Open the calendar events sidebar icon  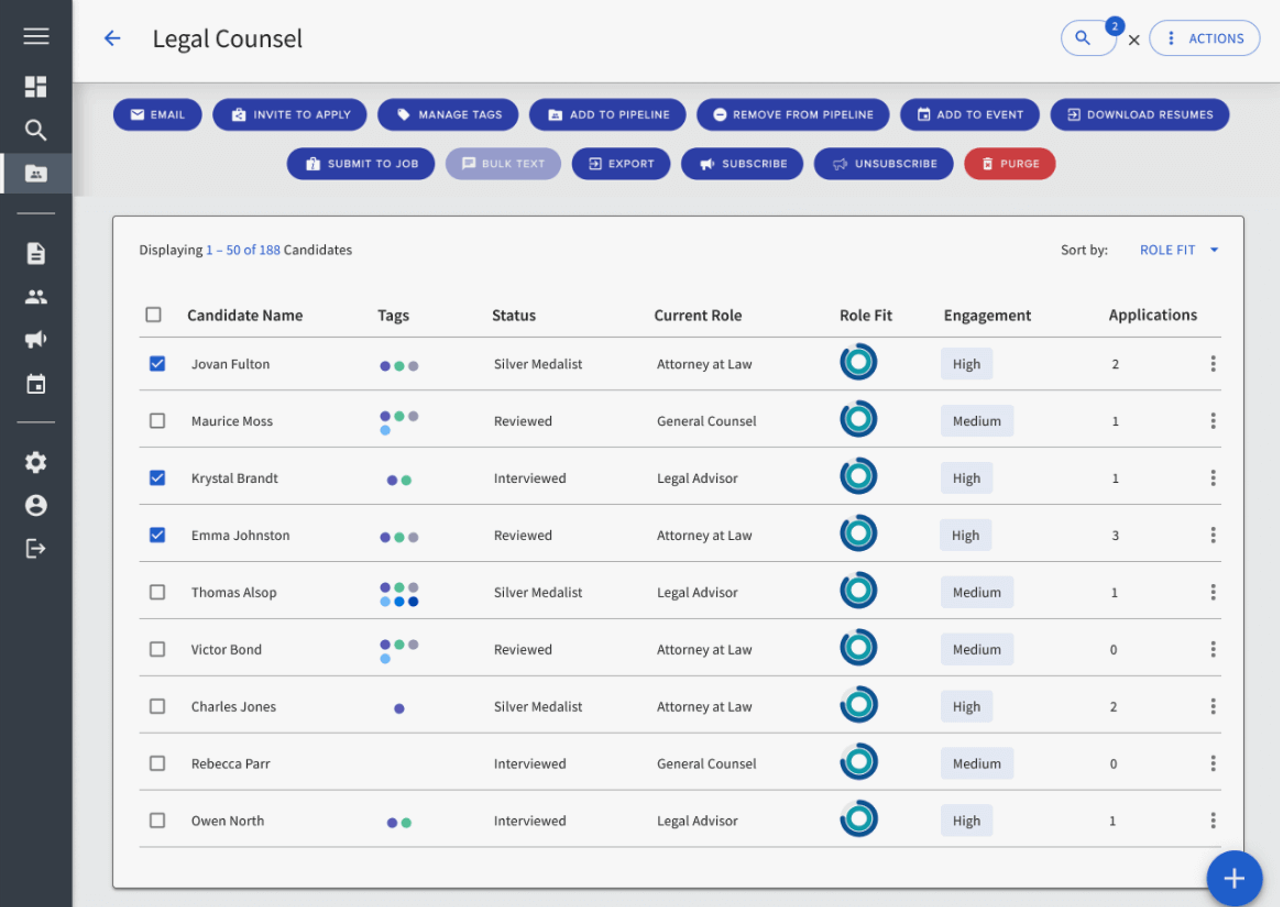36,384
